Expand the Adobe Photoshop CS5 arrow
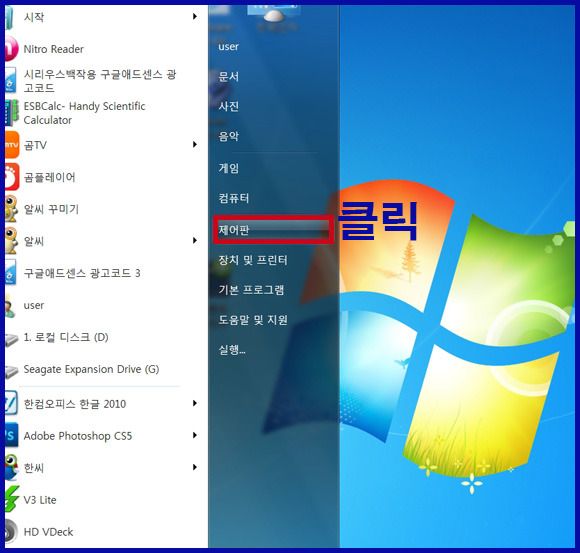The image size is (580, 553). (x=195, y=435)
